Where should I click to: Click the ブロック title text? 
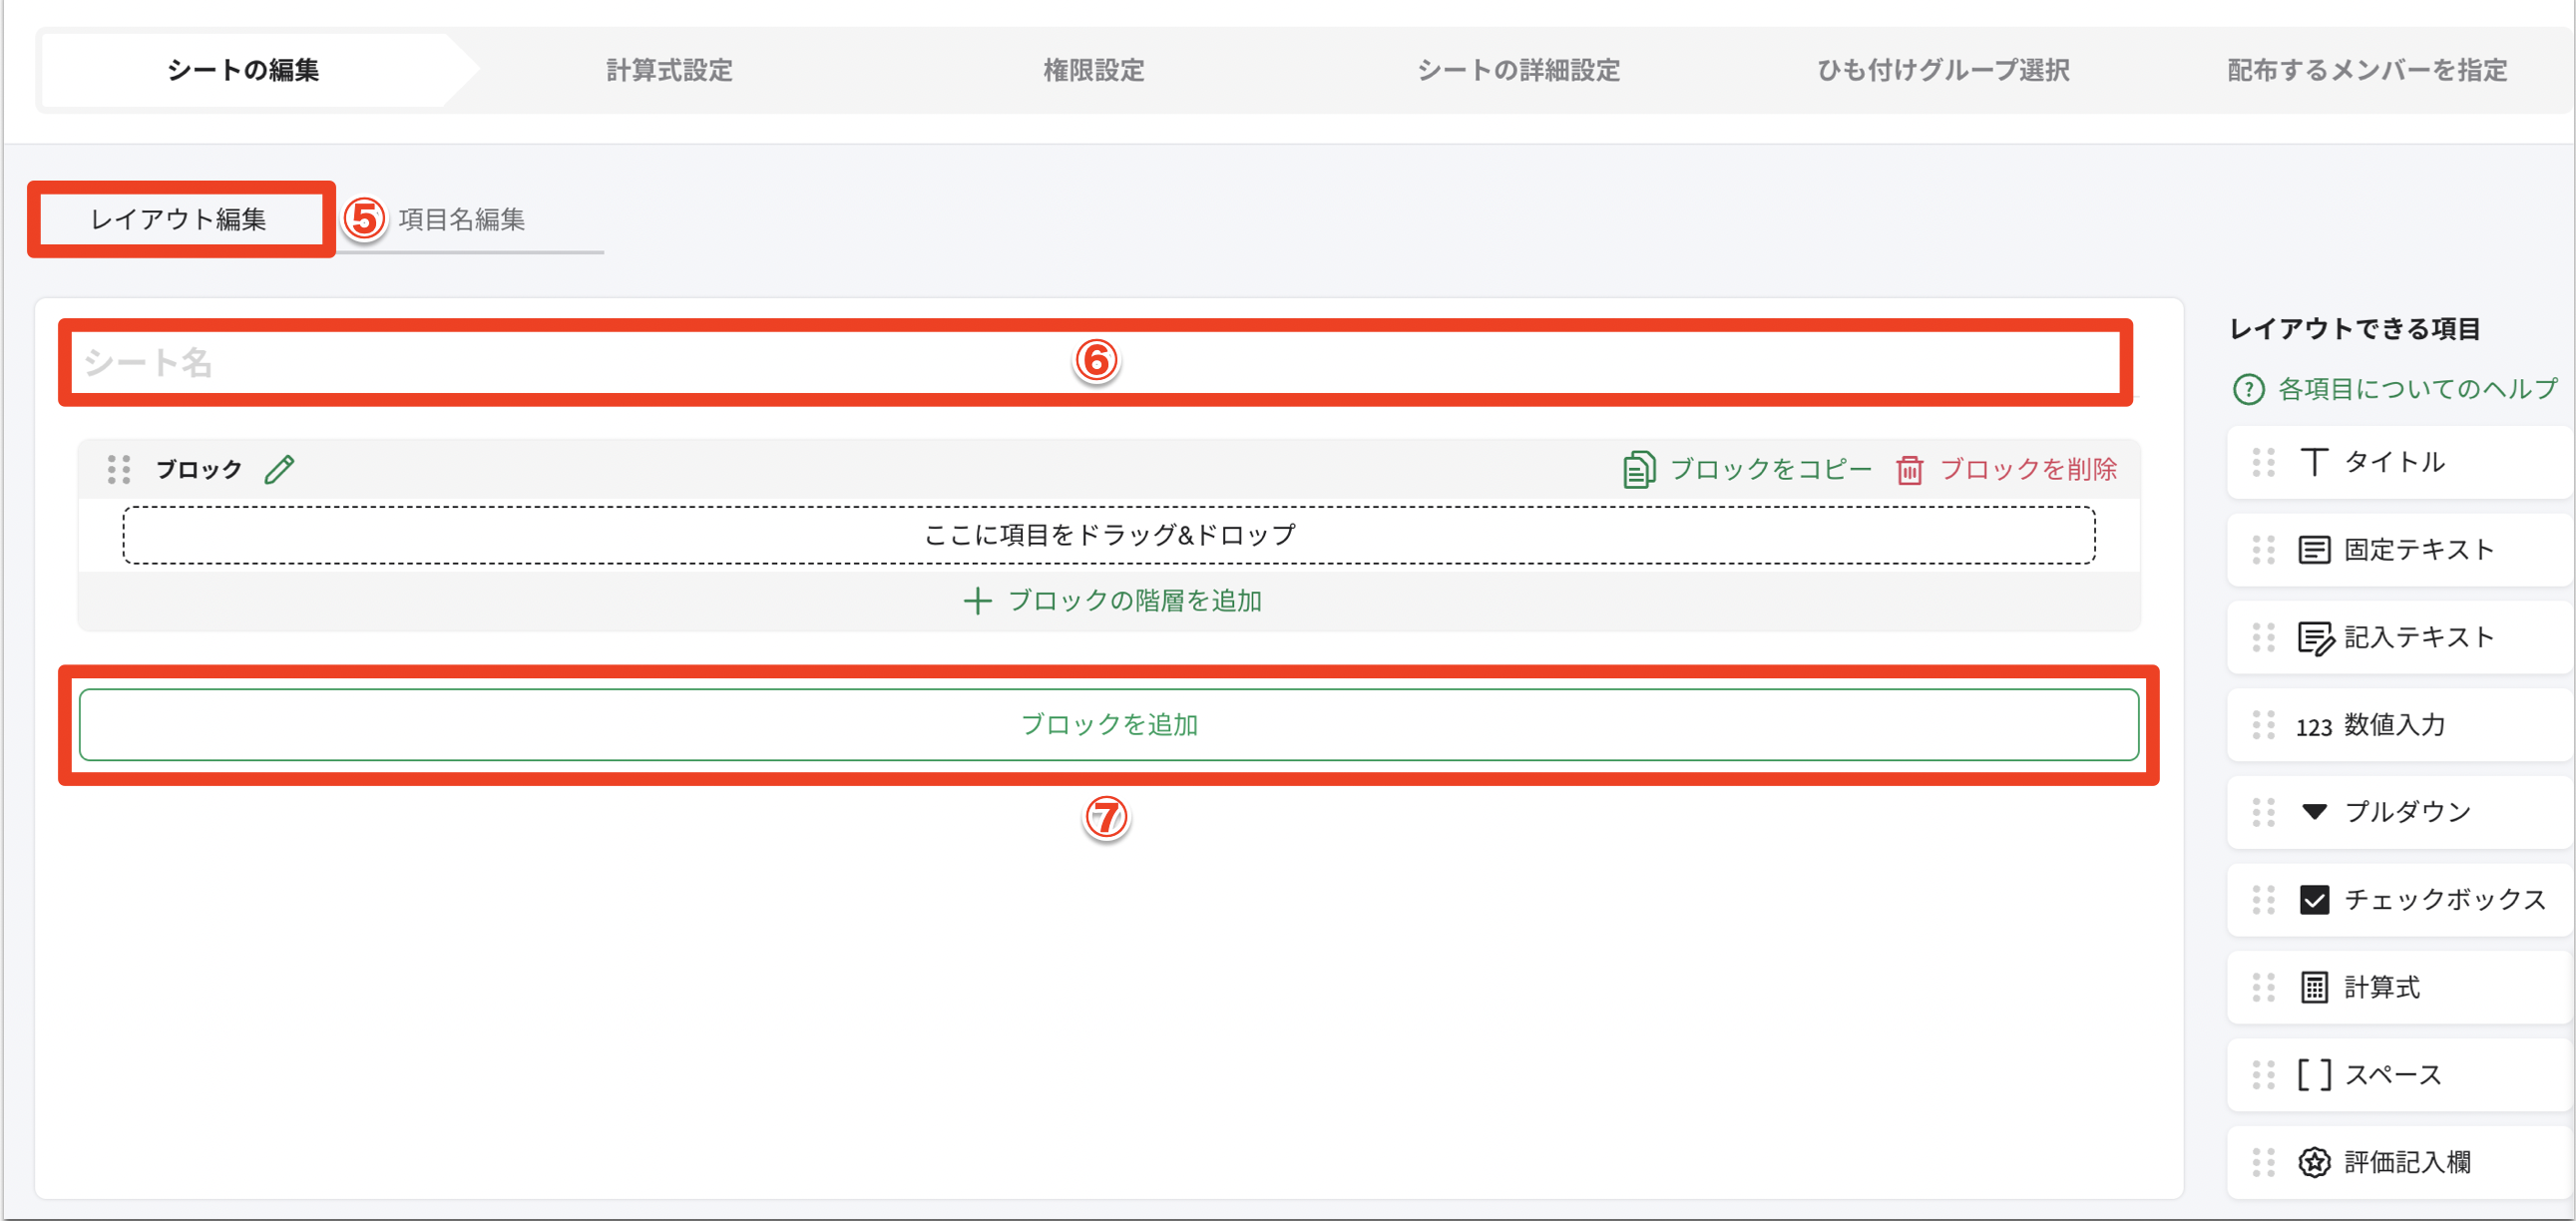[x=199, y=469]
